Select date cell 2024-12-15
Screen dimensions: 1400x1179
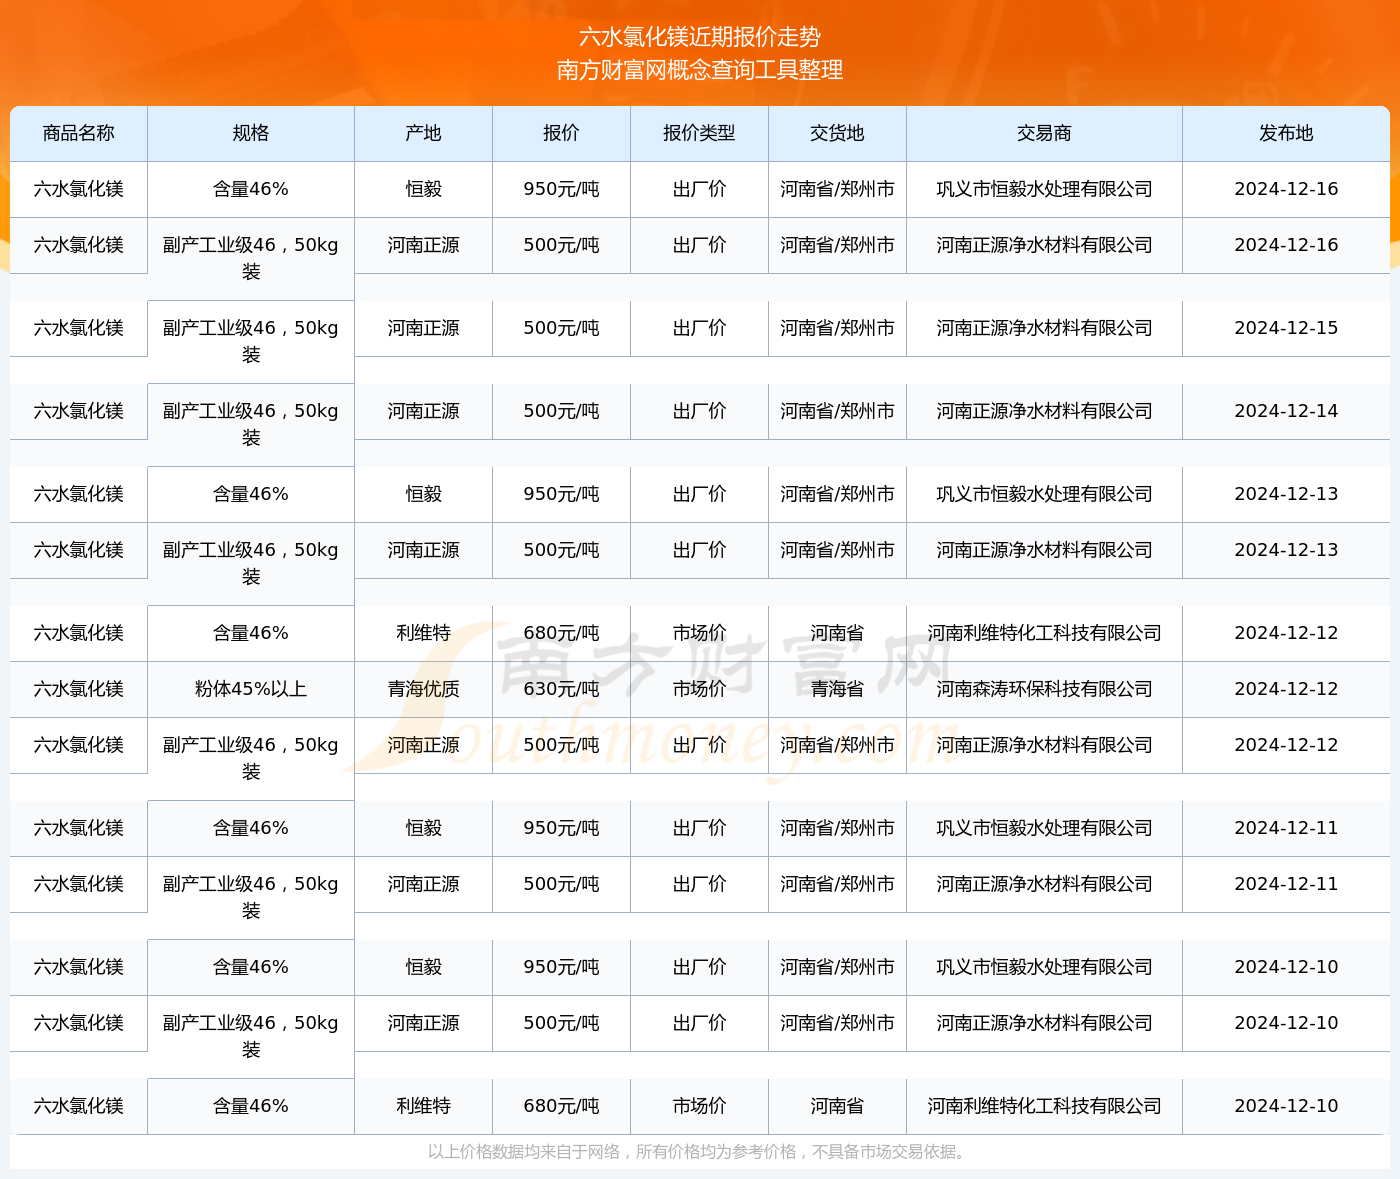click(1286, 328)
